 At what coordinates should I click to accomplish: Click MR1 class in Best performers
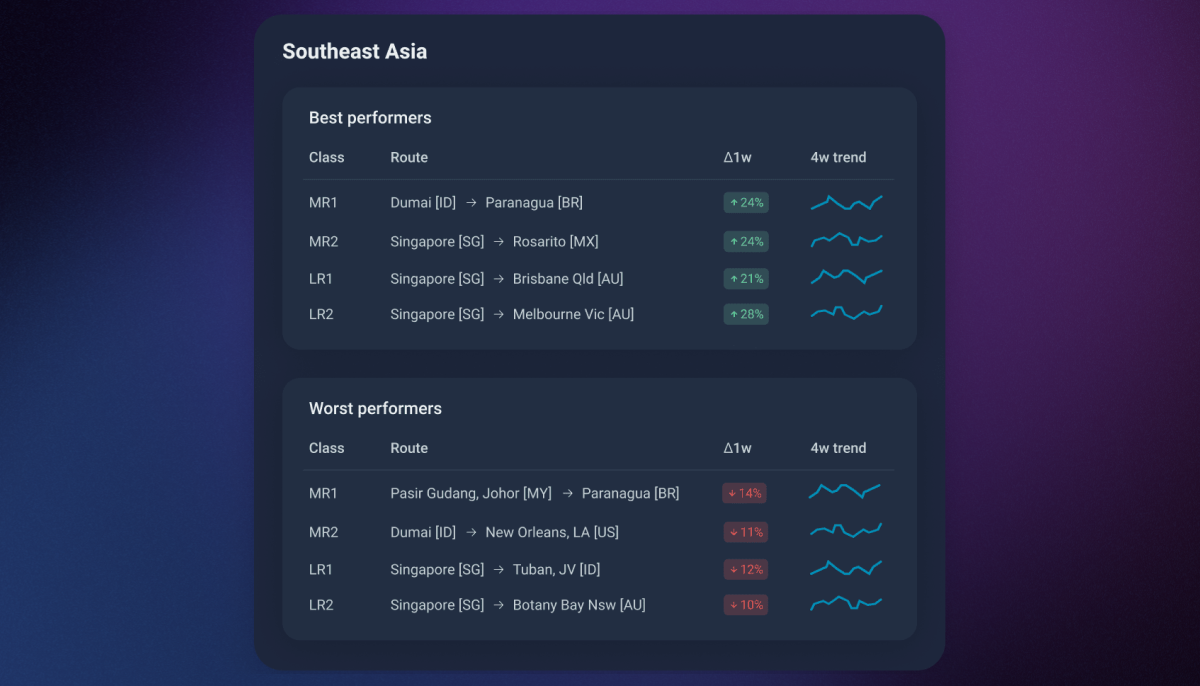coord(323,203)
